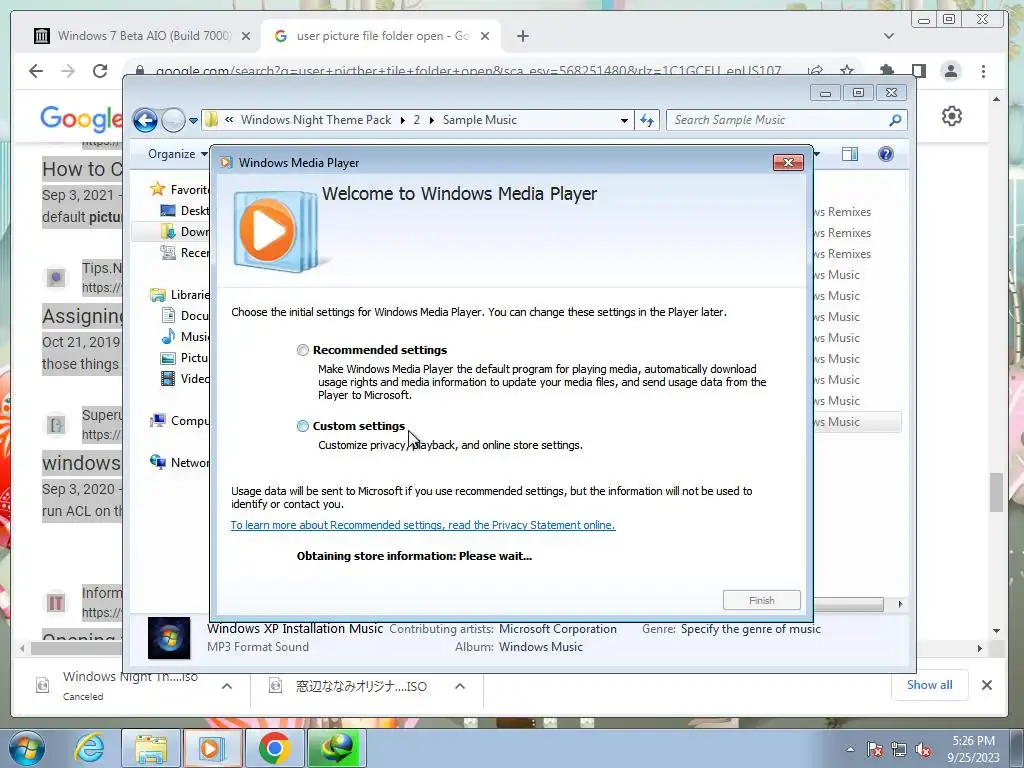This screenshot has height=768, width=1024.
Task: Open Internet Explorer from taskbar
Action: pyautogui.click(x=89, y=748)
